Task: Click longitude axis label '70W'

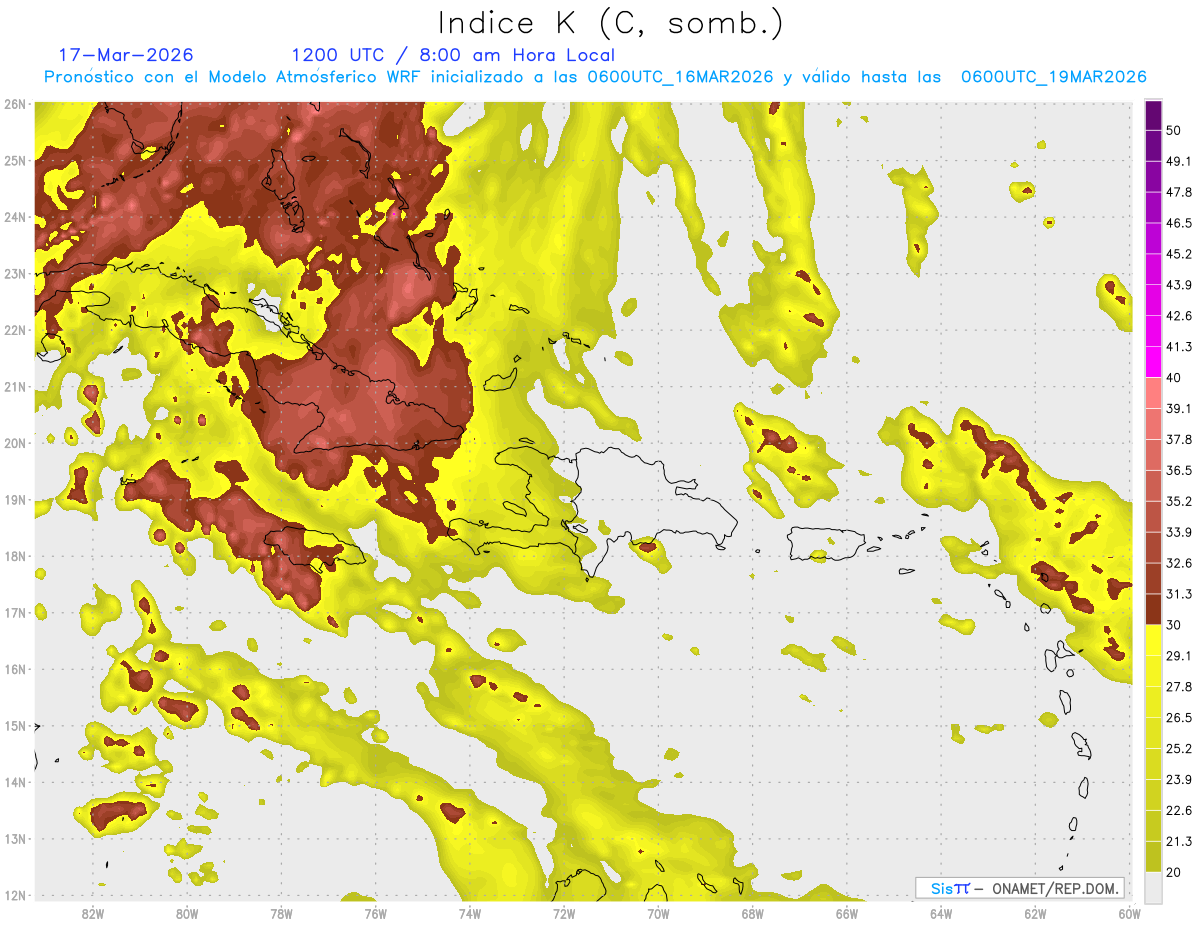Action: 658,914
